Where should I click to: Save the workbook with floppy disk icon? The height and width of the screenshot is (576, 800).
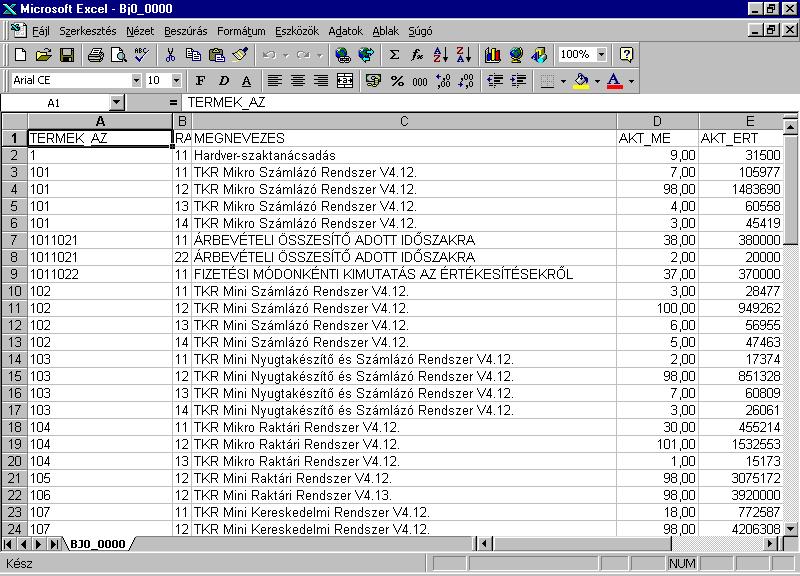coord(67,55)
